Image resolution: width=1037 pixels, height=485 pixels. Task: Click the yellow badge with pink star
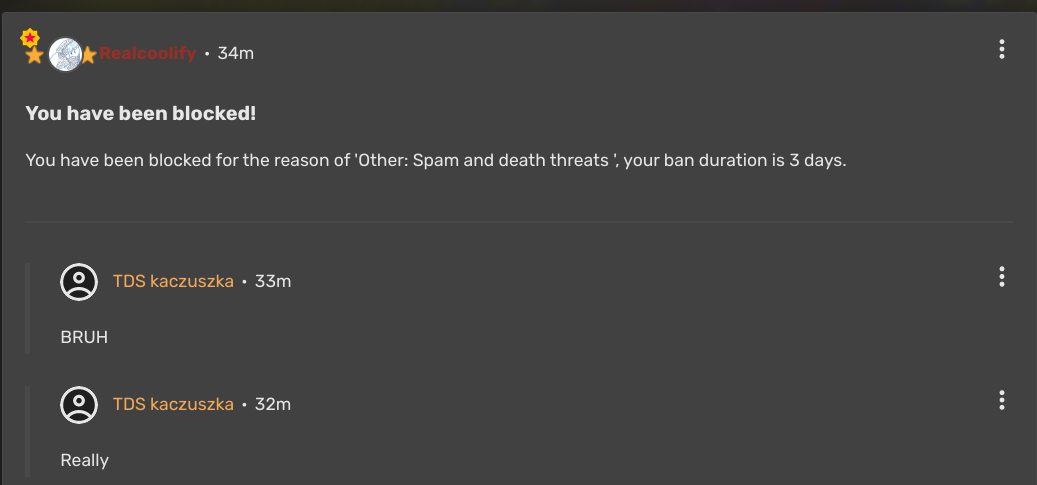[x=30, y=37]
